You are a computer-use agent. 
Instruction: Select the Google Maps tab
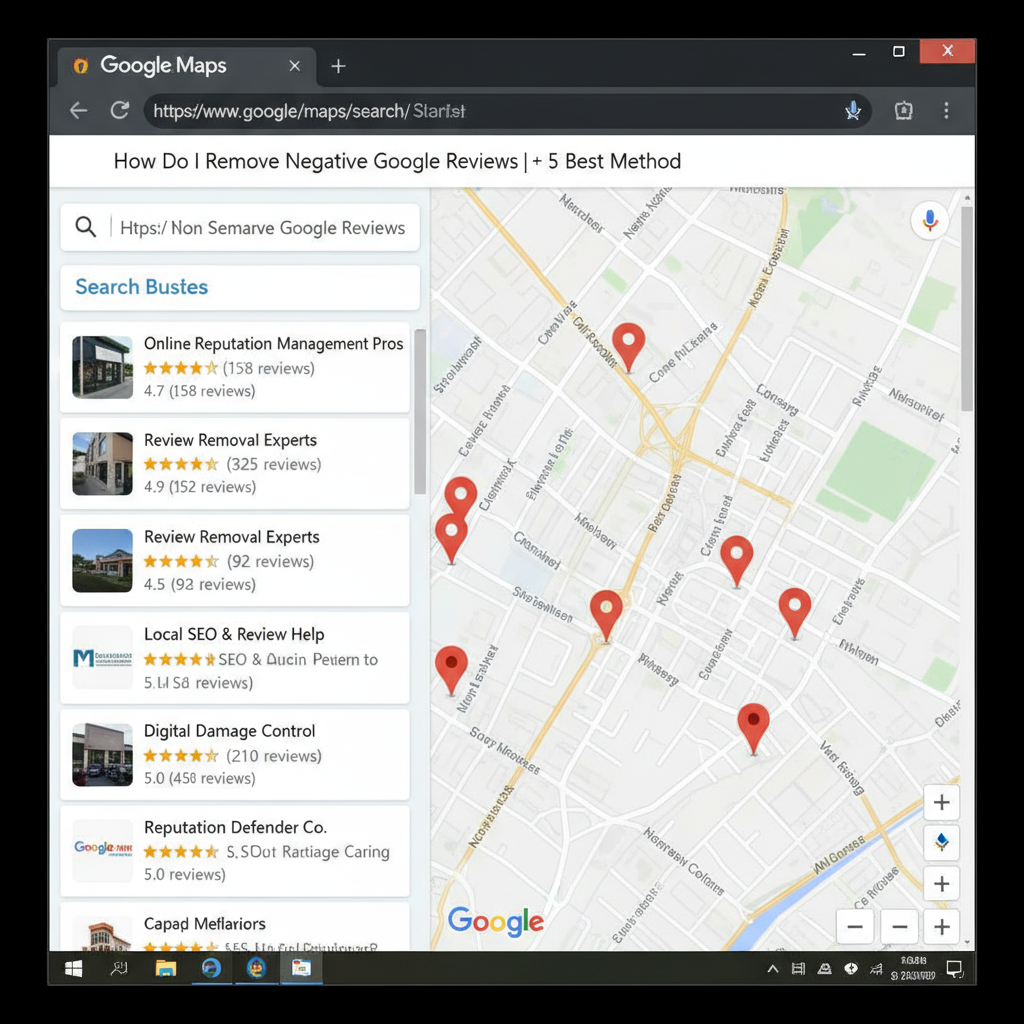click(x=187, y=66)
